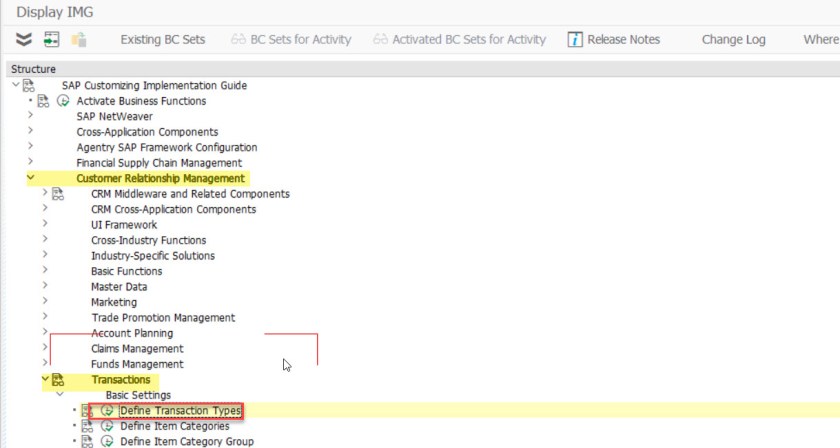The image size is (840, 448).
Task: Select Account Planning label
Action: [x=132, y=334]
